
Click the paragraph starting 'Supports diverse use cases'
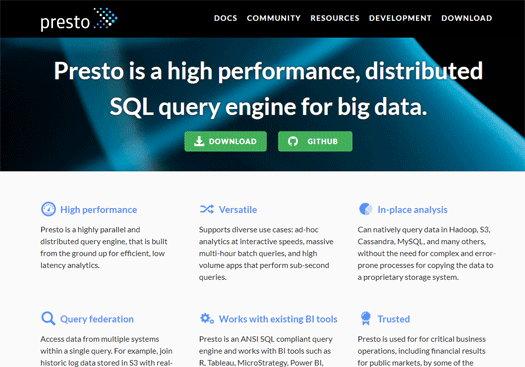pyautogui.click(x=266, y=253)
